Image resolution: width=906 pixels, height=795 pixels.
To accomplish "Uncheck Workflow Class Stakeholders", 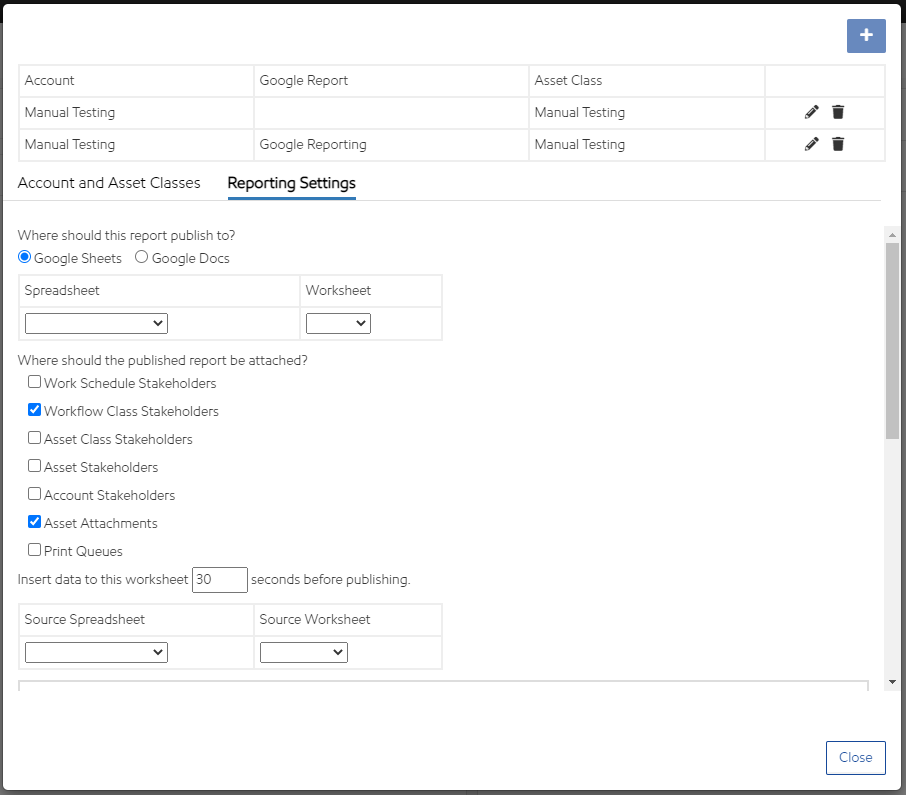I will coord(35,411).
